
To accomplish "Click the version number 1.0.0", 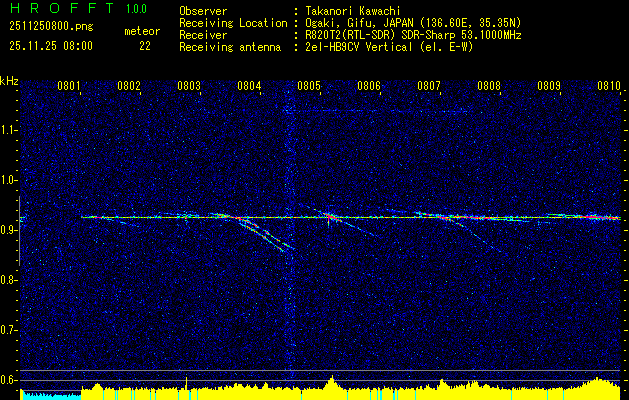I will pyautogui.click(x=136, y=9).
